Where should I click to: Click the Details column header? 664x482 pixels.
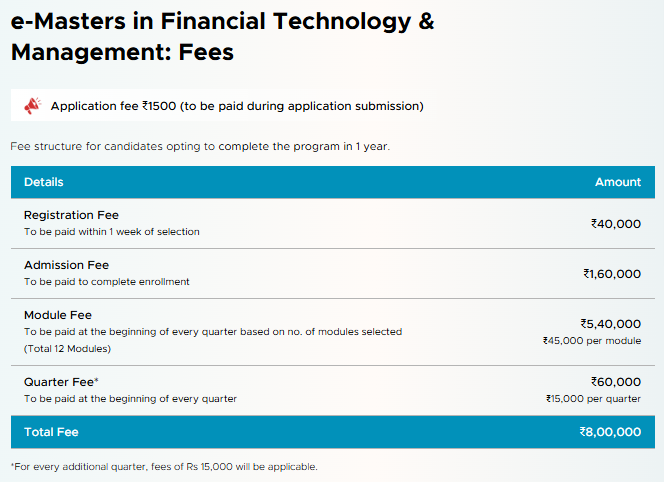click(x=44, y=182)
